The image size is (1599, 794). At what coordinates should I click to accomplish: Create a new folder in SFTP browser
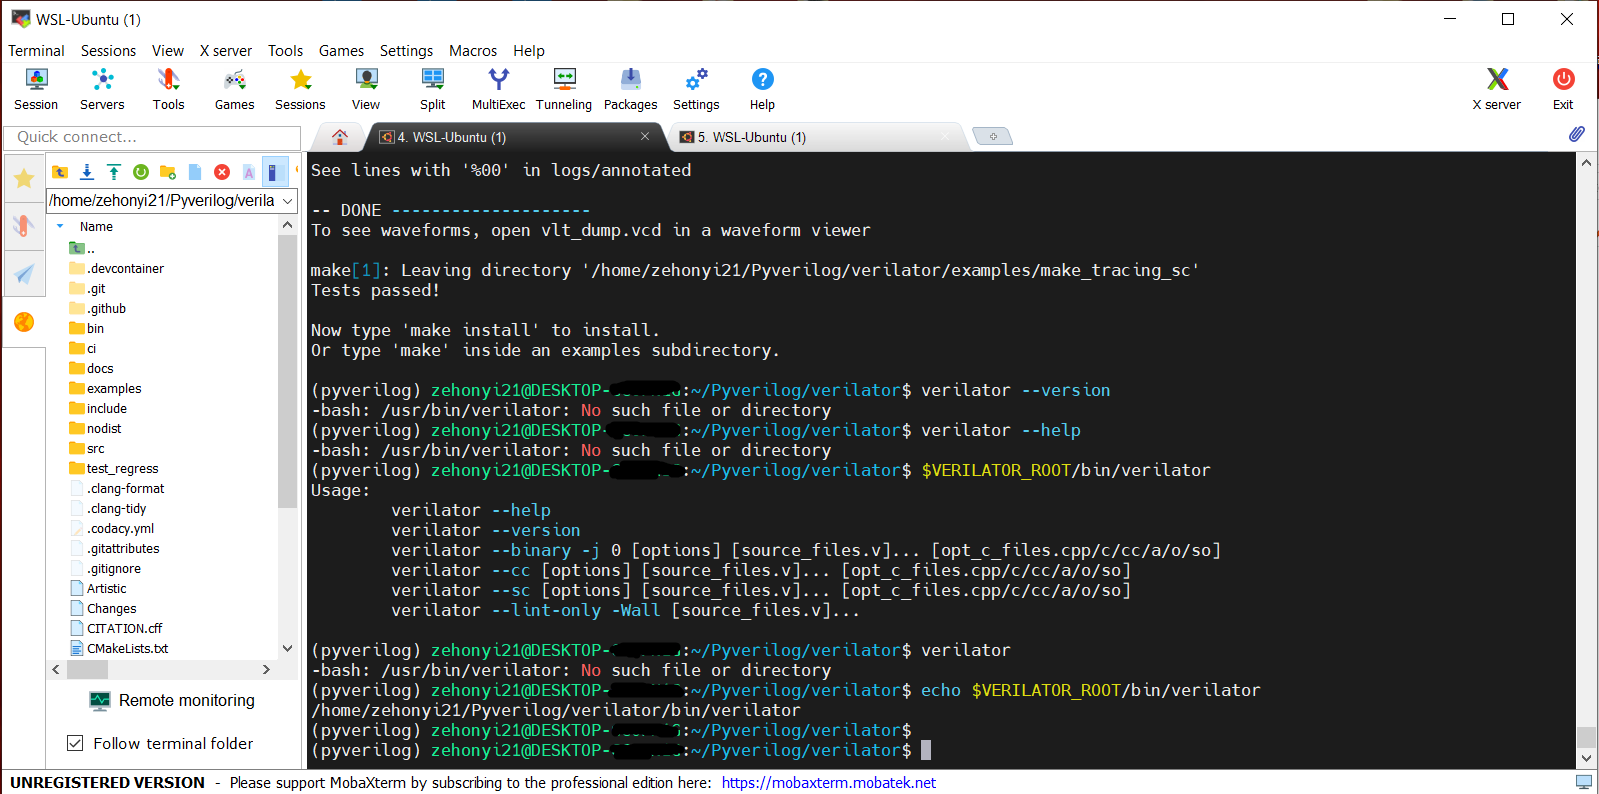click(168, 172)
